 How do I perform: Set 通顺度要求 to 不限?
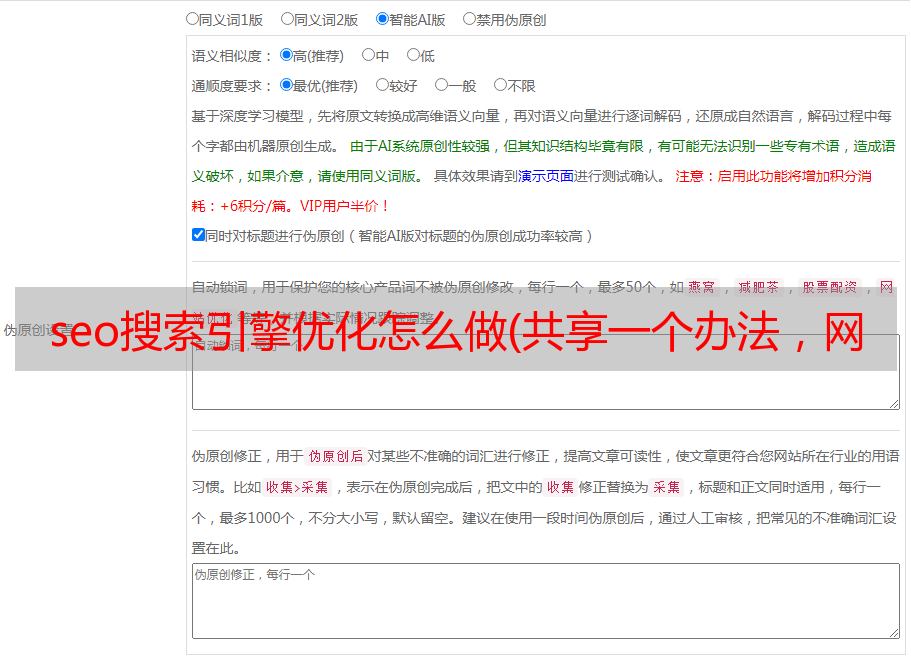(500, 85)
